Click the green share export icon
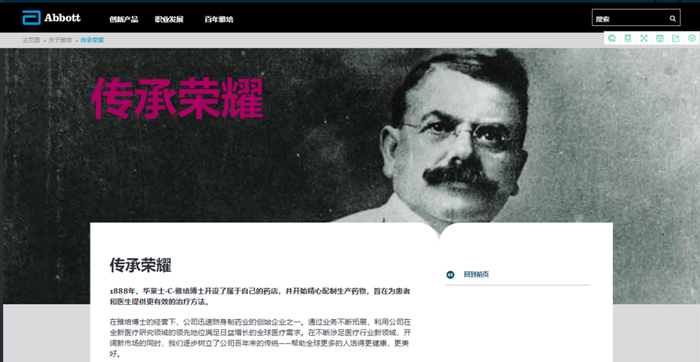 click(675, 38)
